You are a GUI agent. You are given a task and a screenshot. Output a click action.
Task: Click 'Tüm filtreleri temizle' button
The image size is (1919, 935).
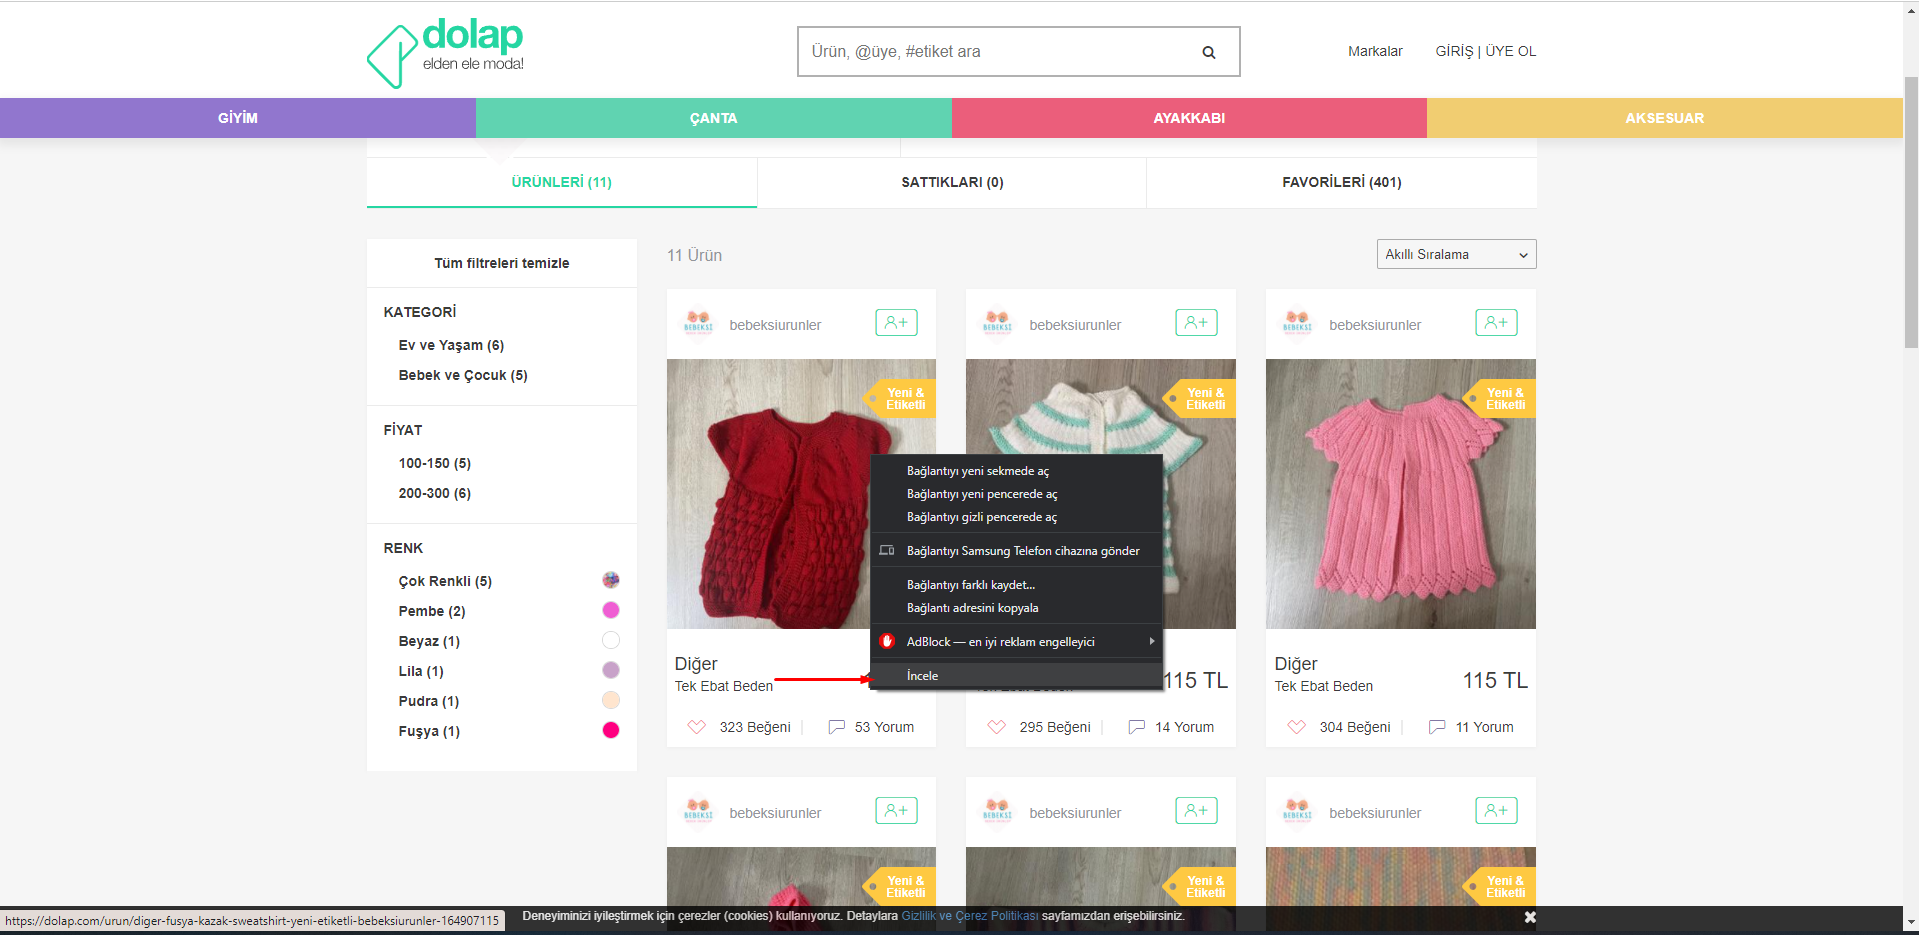pyautogui.click(x=502, y=263)
